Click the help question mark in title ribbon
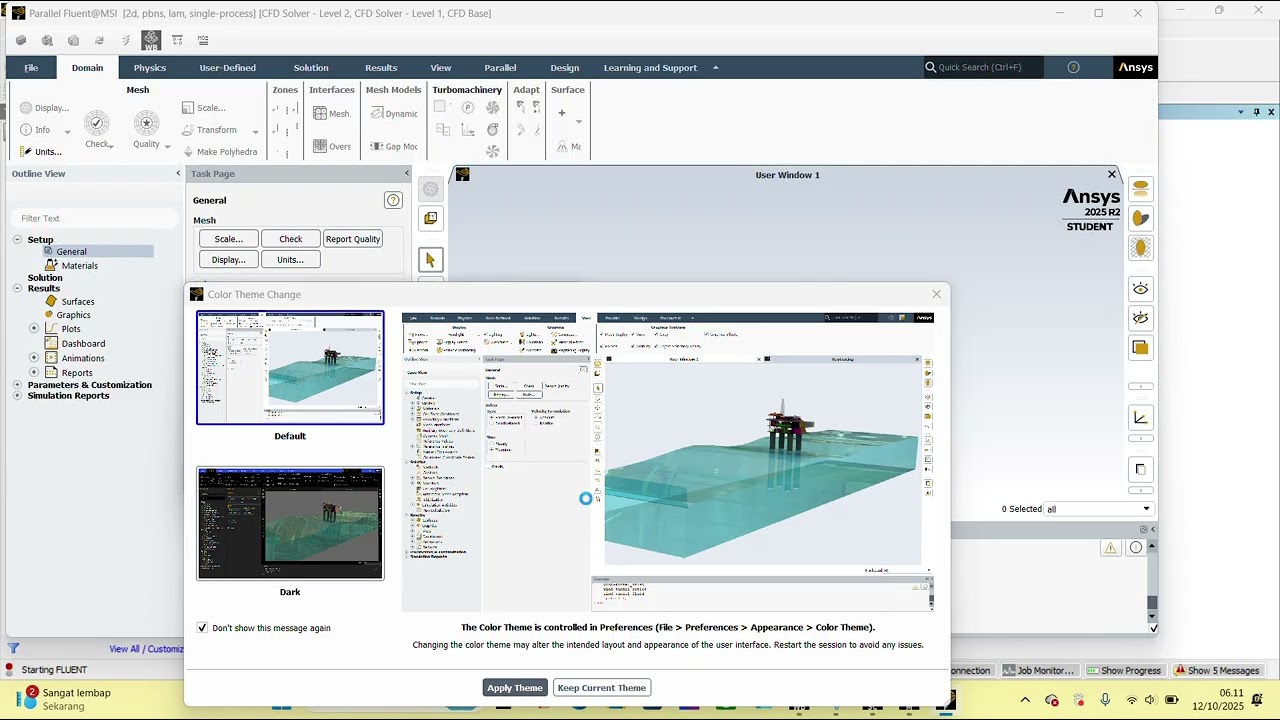This screenshot has width=1280, height=720. click(x=1073, y=67)
